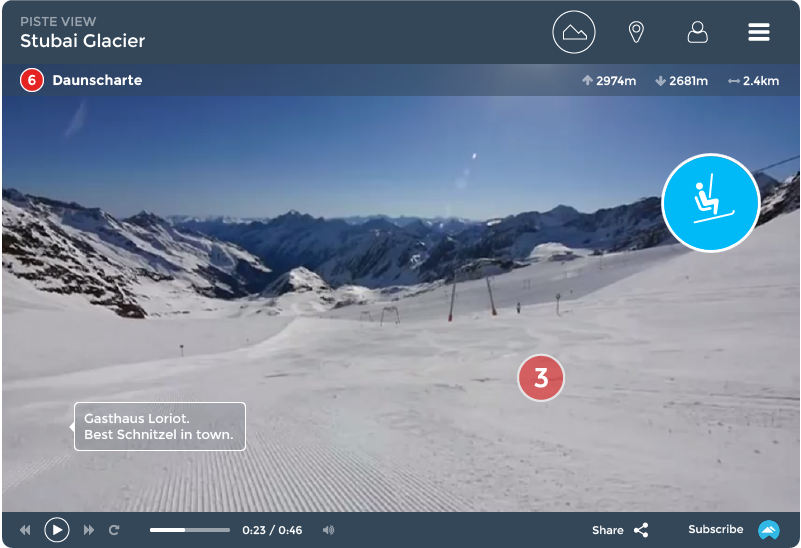Select the Daunscharte piste title
Screen dimensions: 801x548
coord(97,80)
